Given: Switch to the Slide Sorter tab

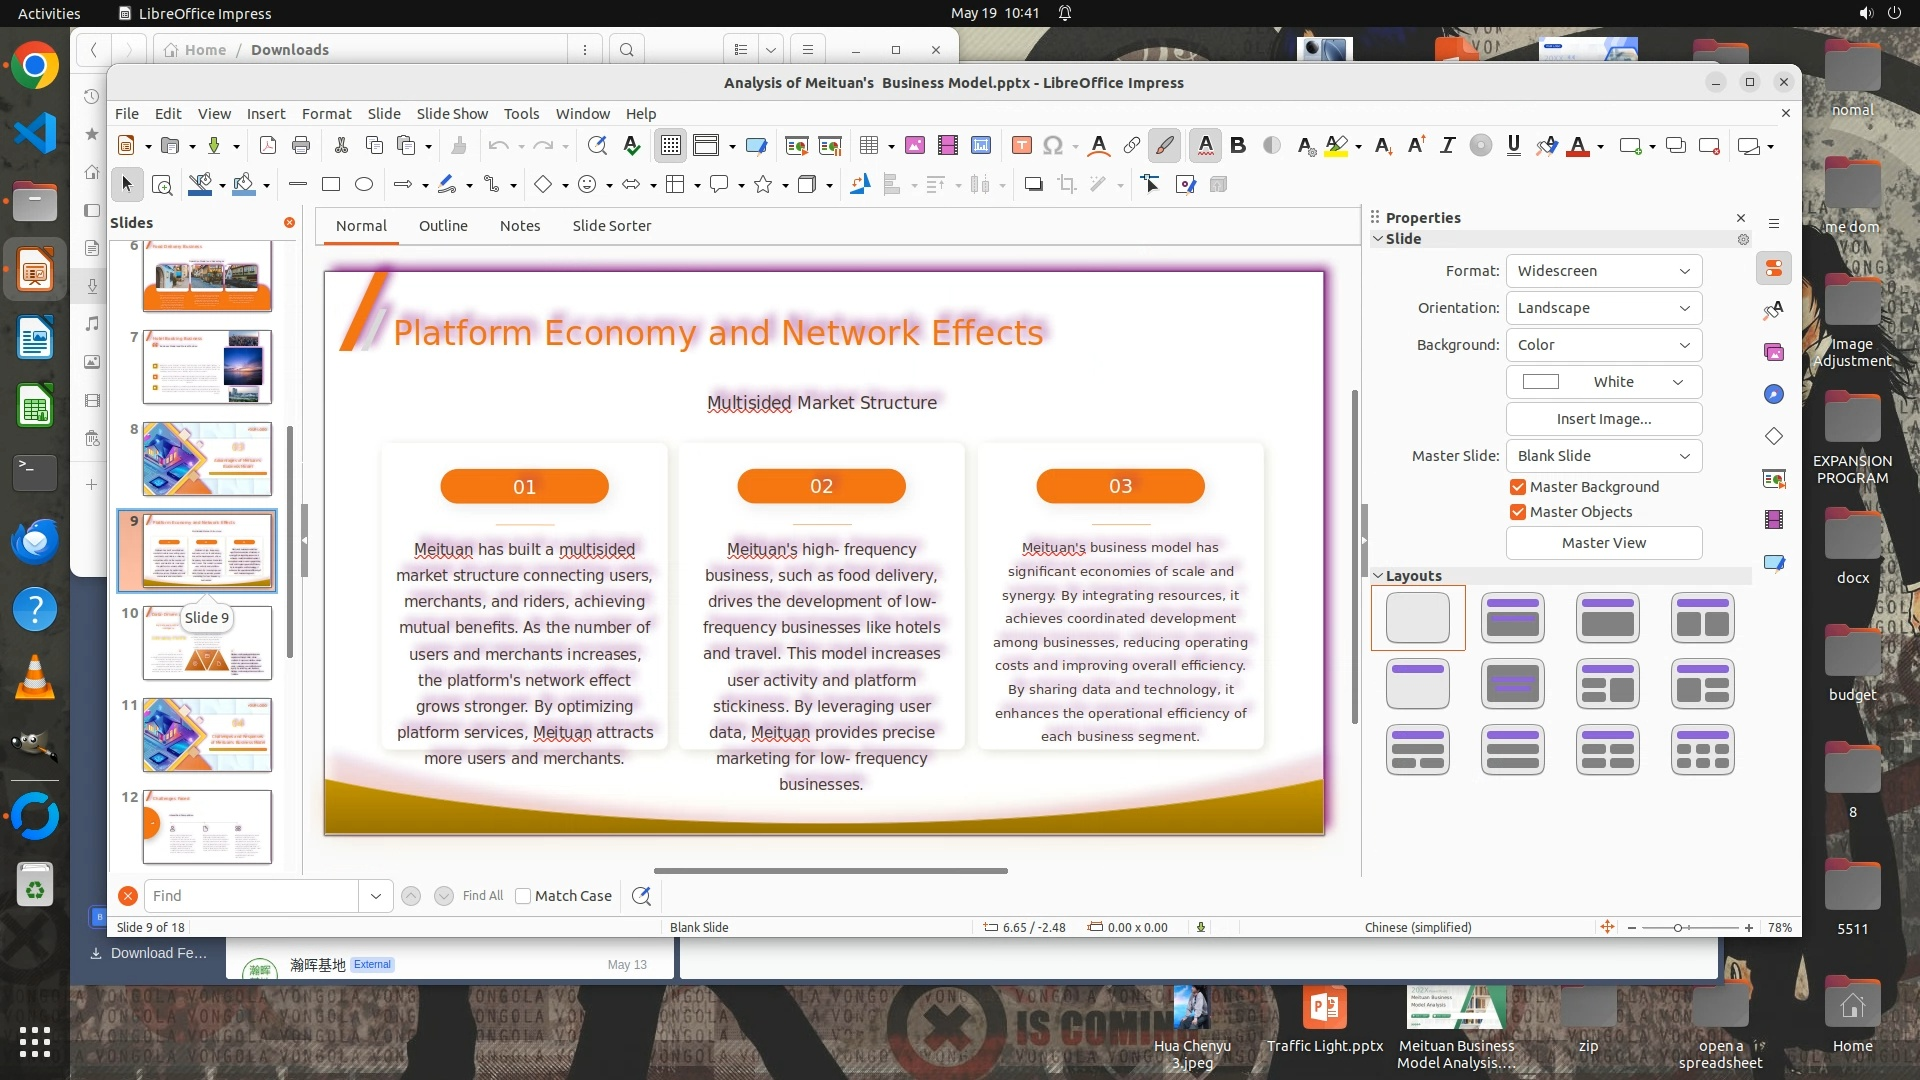Looking at the screenshot, I should click(611, 226).
